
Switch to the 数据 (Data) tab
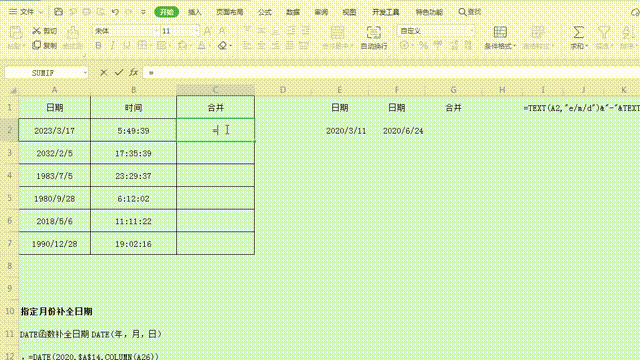coord(293,12)
